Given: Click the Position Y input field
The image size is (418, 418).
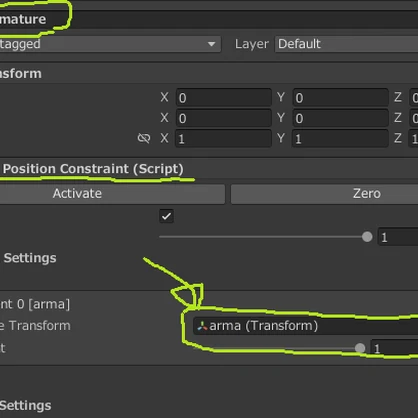Looking at the screenshot, I should coord(340,98).
